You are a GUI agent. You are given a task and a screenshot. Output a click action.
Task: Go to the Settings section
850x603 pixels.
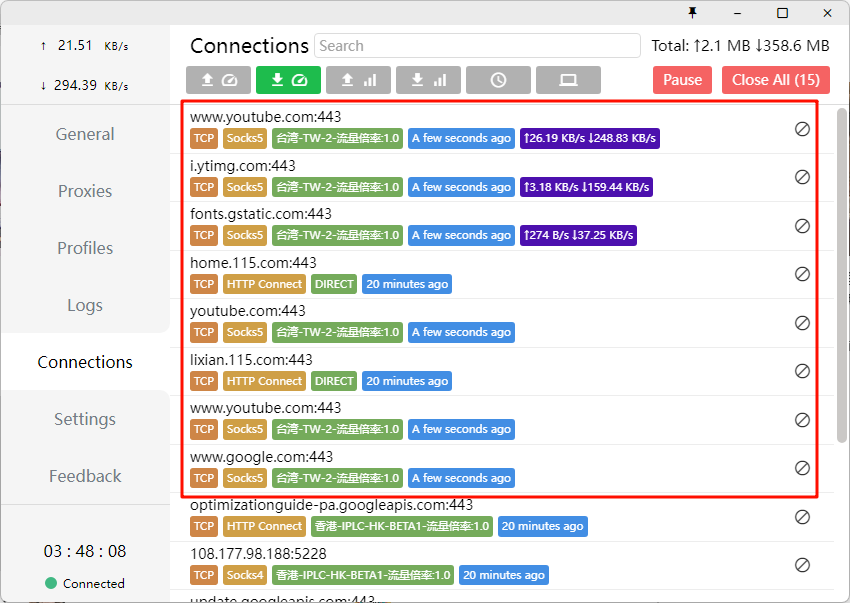pos(85,419)
